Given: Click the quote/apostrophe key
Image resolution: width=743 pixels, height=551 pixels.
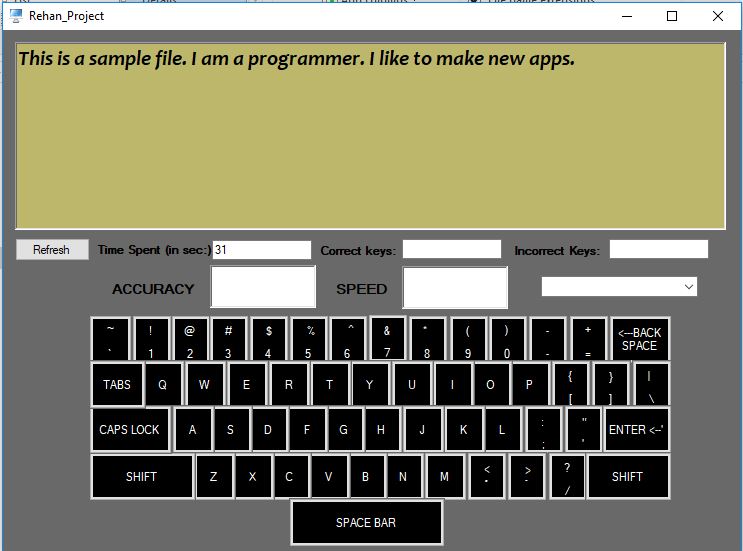Looking at the screenshot, I should click(584, 429).
